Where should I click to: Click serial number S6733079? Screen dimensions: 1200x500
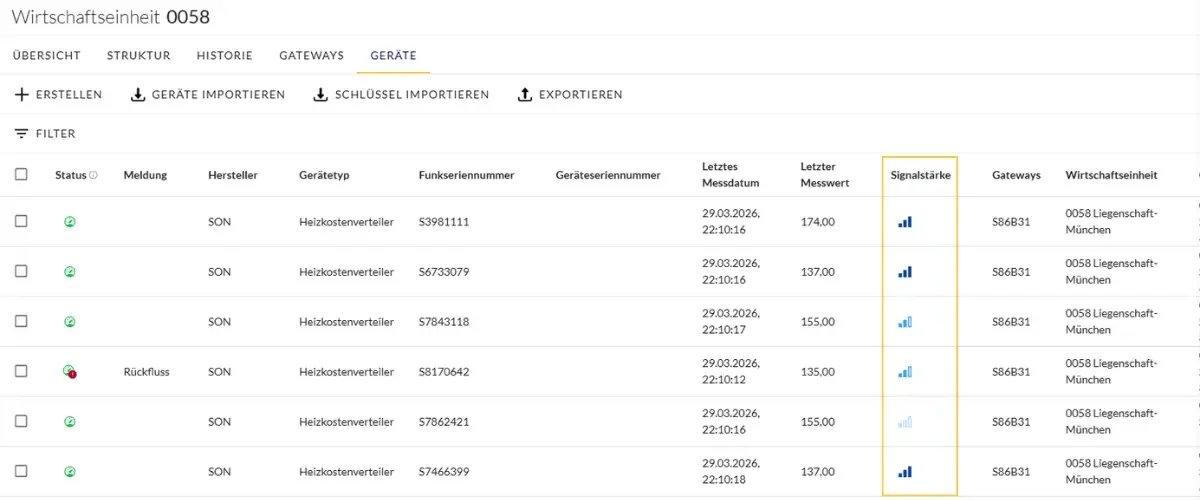point(444,272)
